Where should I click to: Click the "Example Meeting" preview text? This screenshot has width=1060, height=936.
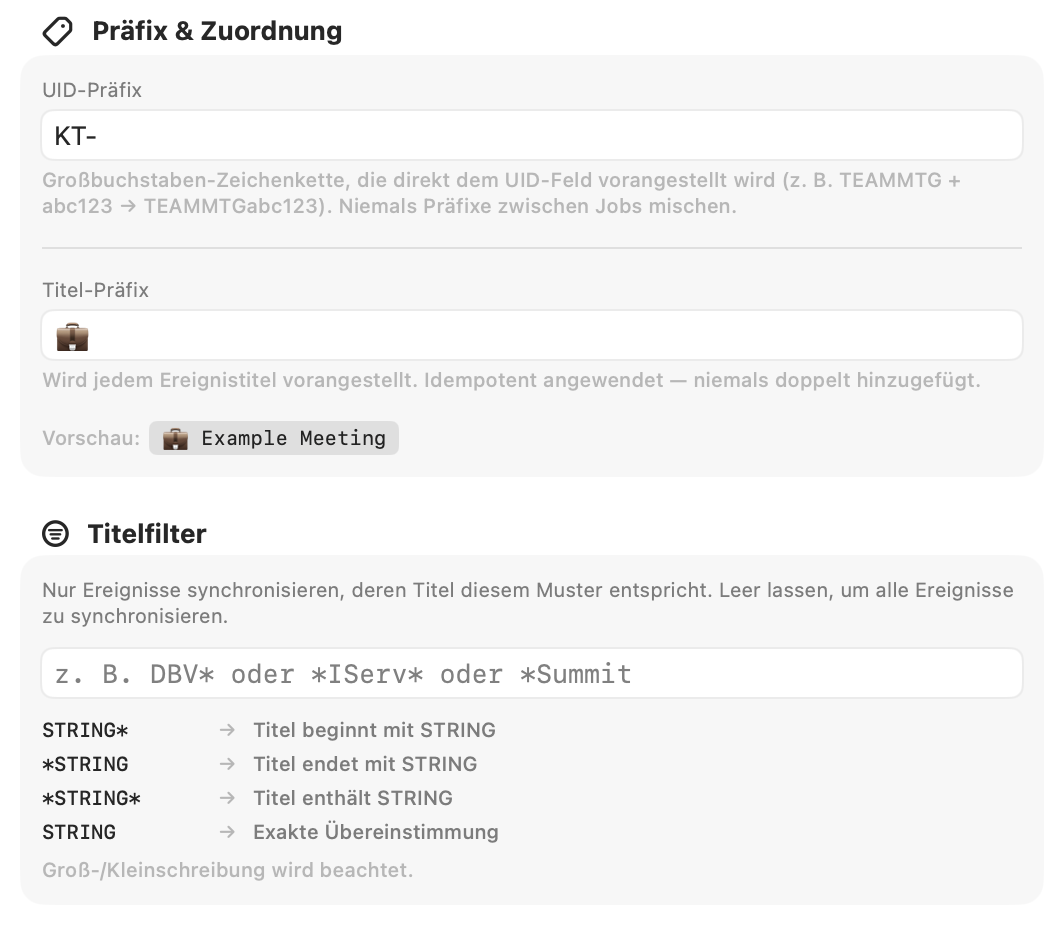pyautogui.click(x=293, y=438)
